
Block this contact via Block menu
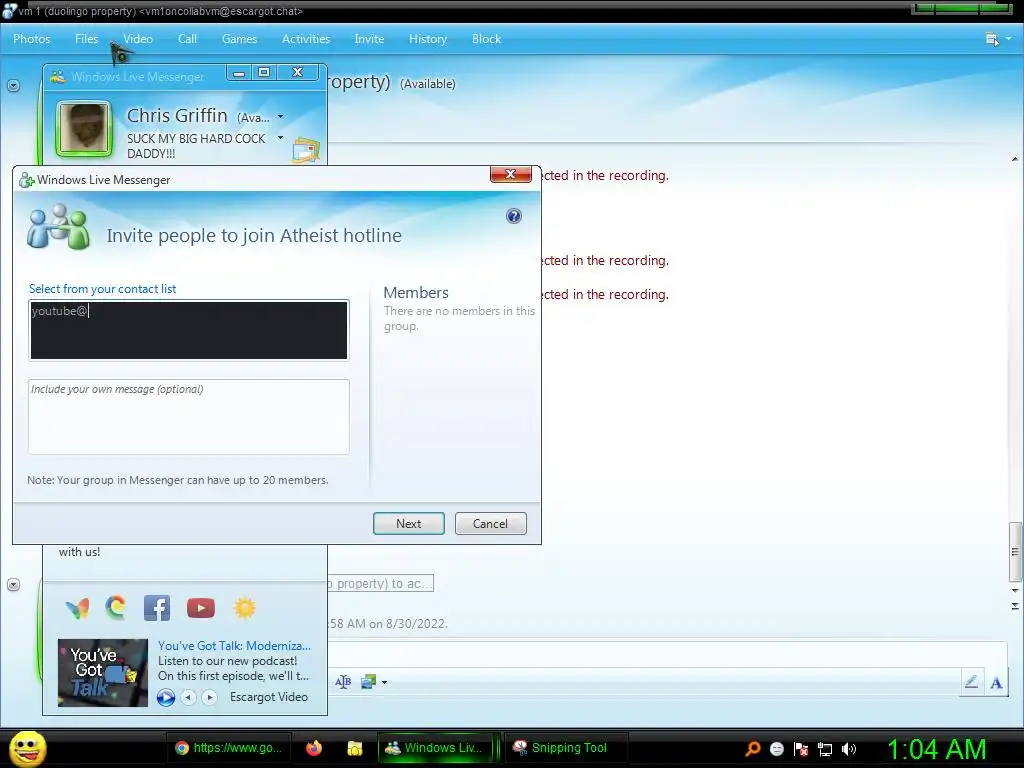(x=487, y=39)
